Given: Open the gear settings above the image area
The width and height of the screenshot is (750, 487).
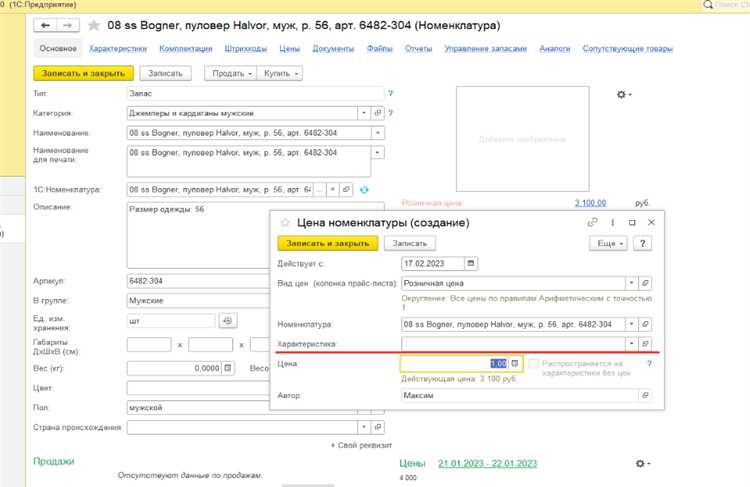Looking at the screenshot, I should (x=624, y=94).
